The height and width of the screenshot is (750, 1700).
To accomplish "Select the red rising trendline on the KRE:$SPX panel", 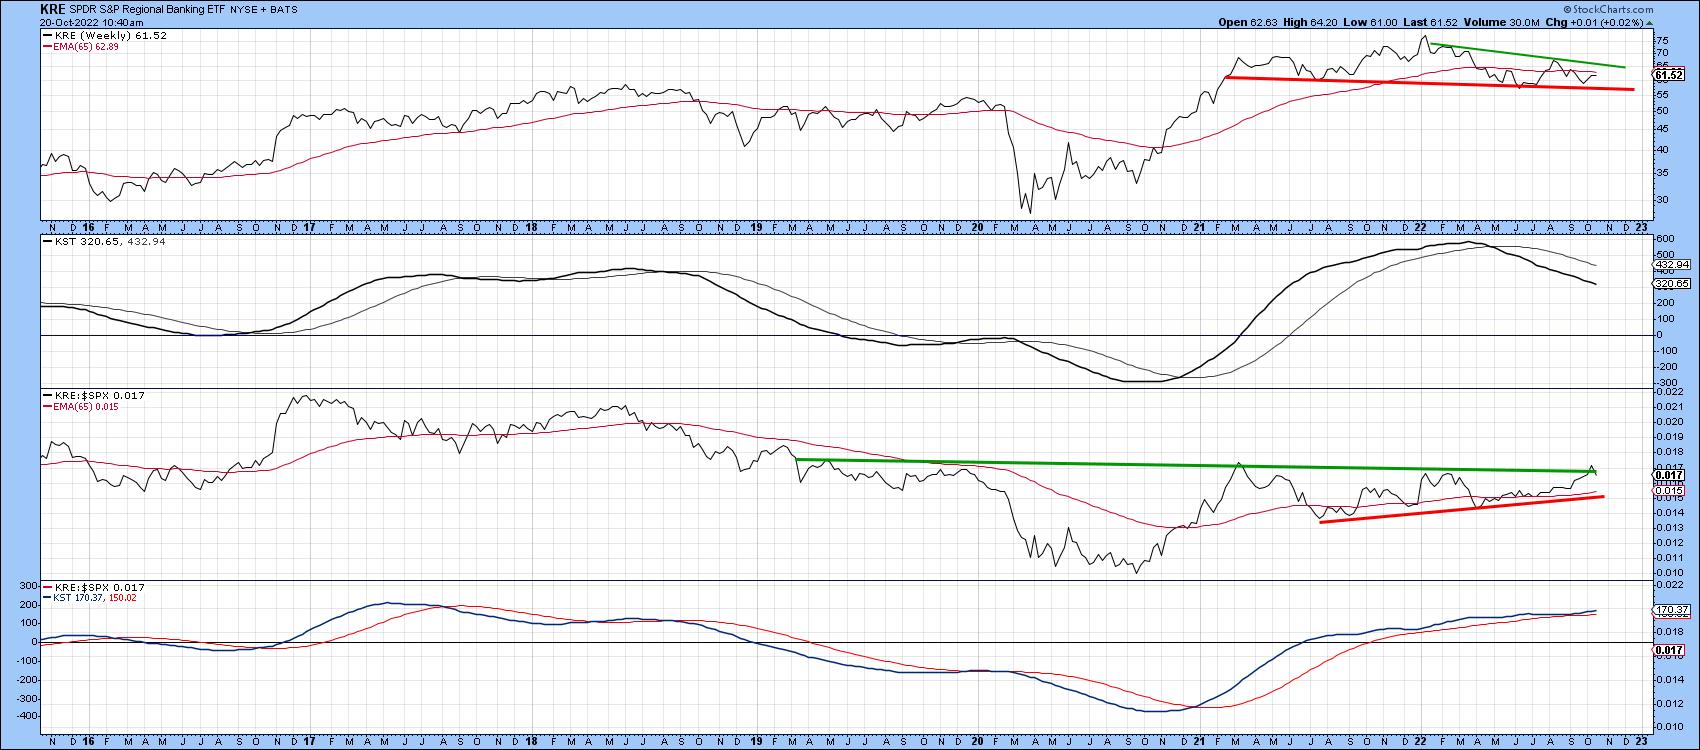I will pyautogui.click(x=1462, y=509).
